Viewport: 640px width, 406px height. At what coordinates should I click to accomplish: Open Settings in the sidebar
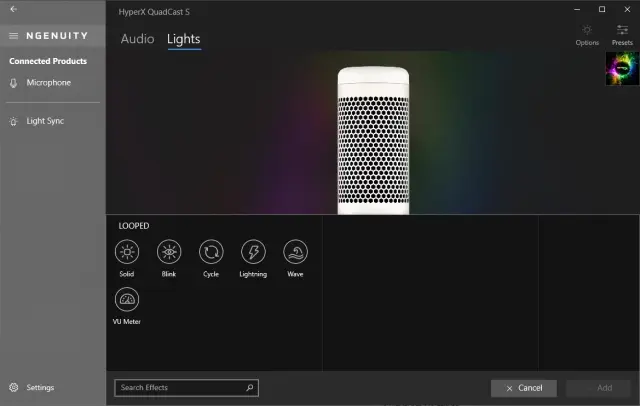(40, 388)
